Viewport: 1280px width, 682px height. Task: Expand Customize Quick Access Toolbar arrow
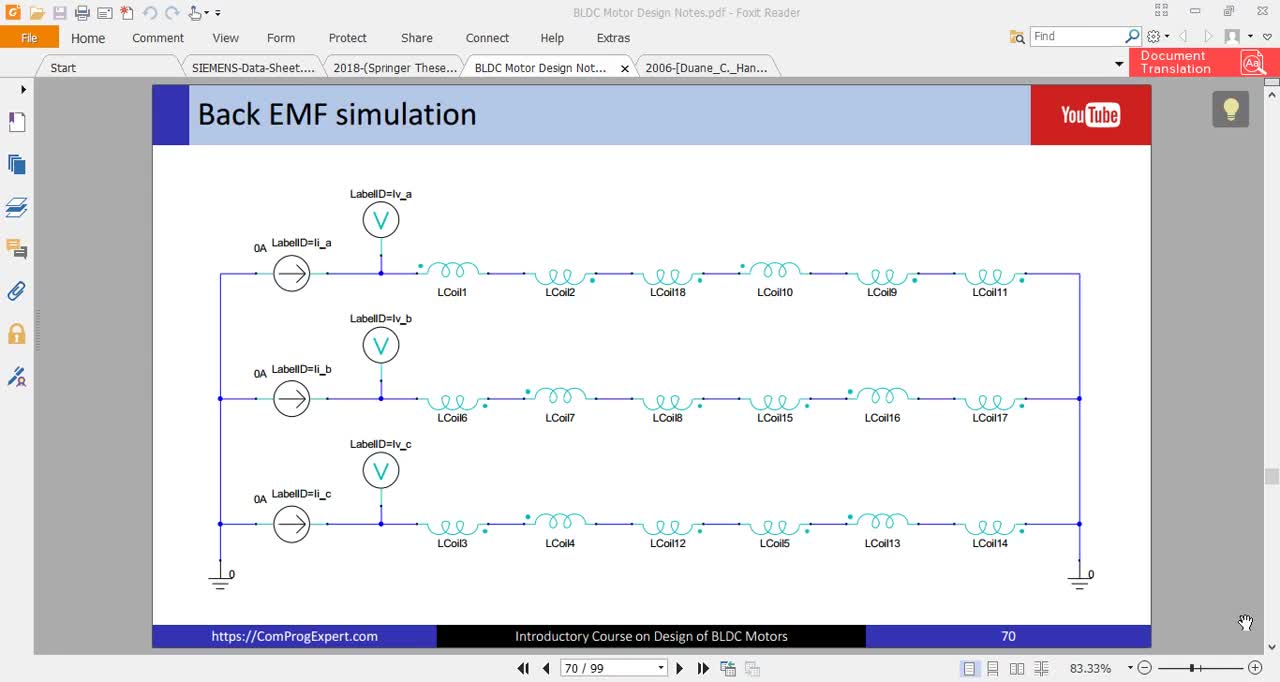click(218, 14)
